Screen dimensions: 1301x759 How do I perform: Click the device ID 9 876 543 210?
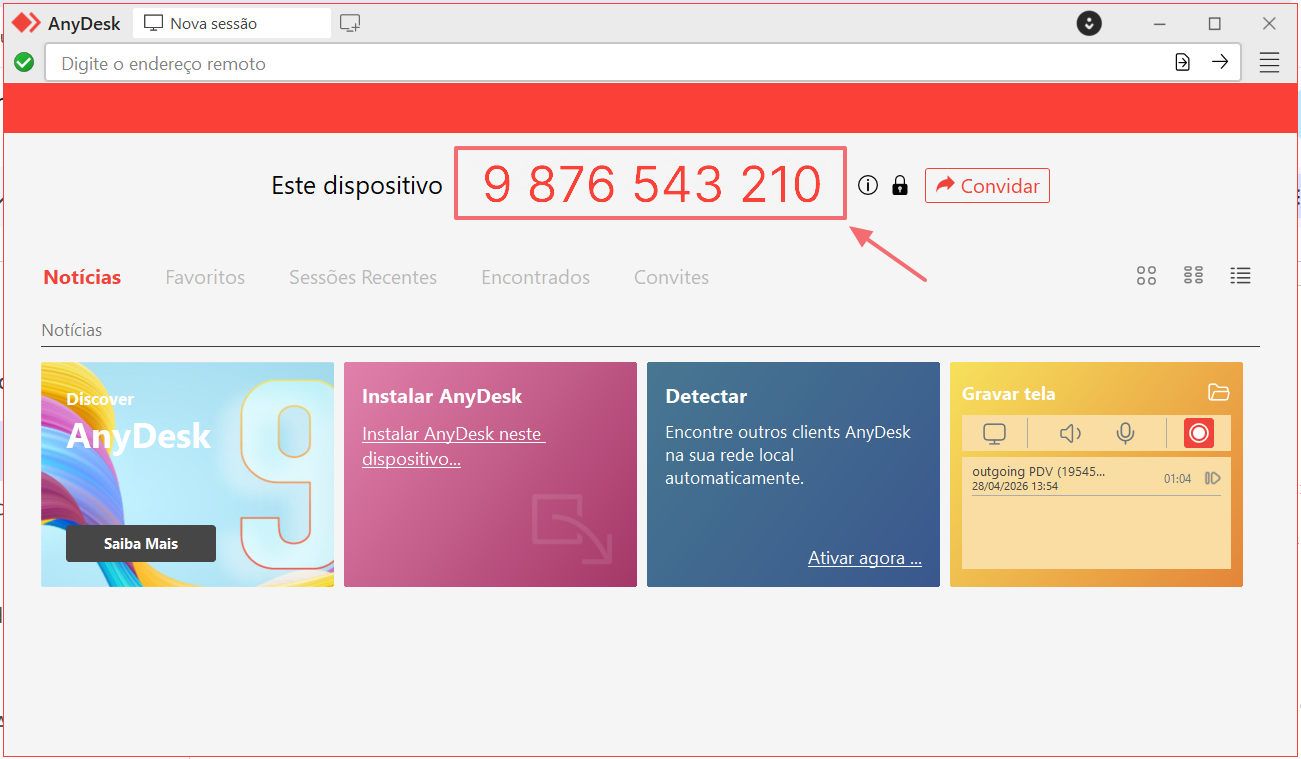point(651,184)
